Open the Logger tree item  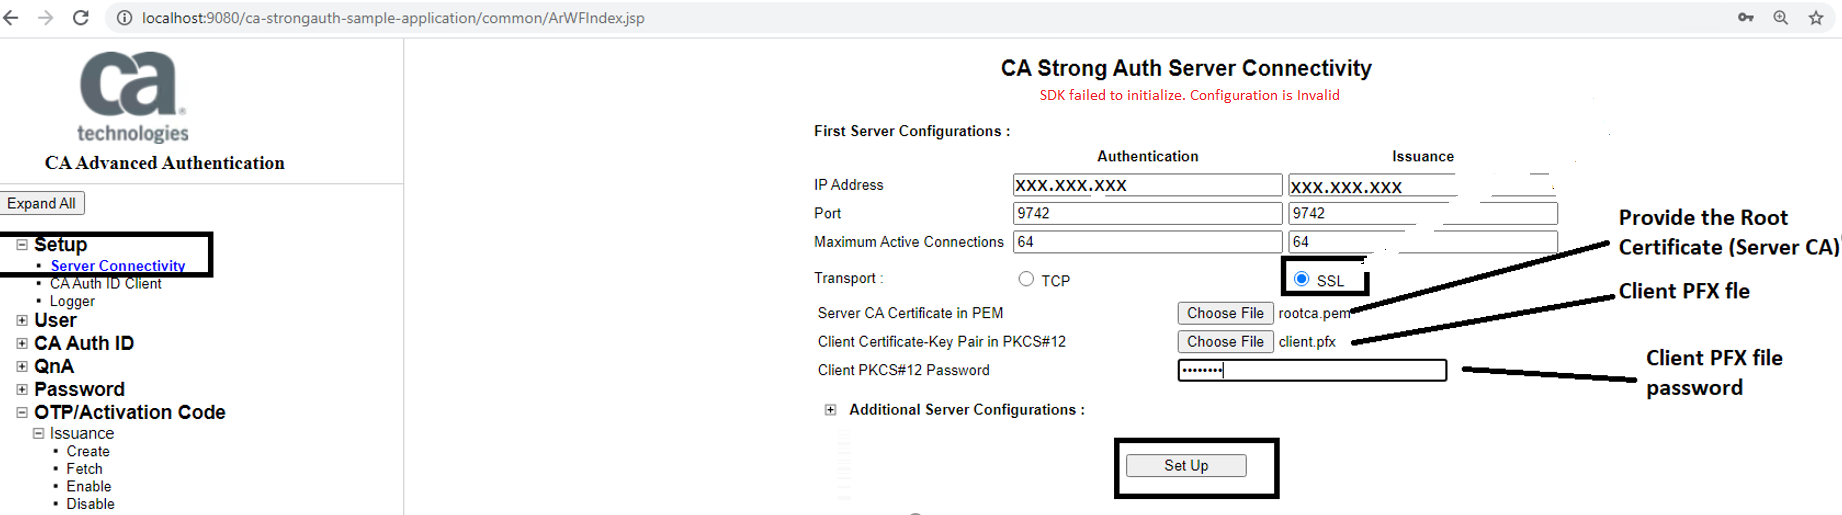click(72, 301)
